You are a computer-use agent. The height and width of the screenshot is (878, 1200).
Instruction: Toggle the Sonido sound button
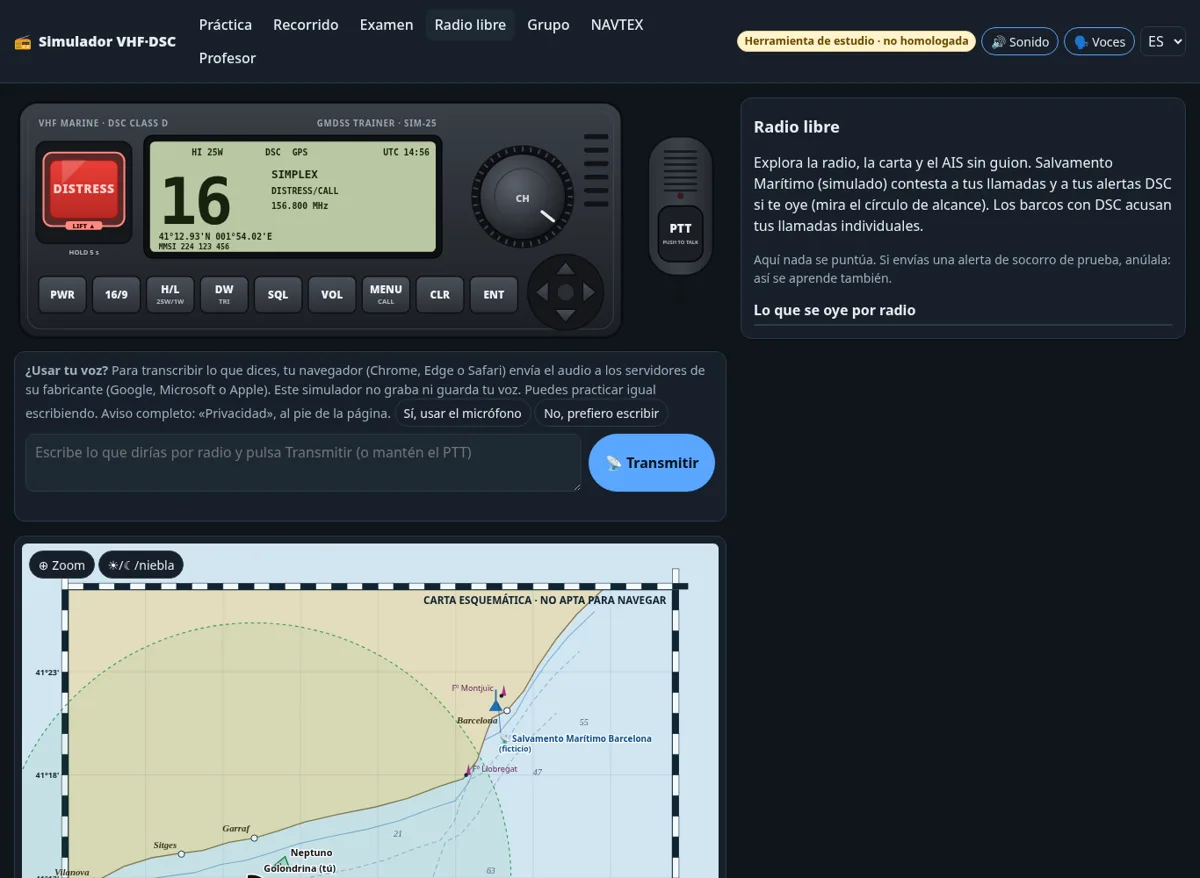(1020, 41)
